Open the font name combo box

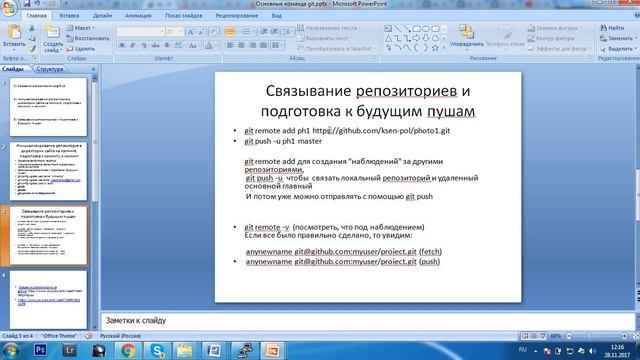pyautogui.click(x=140, y=32)
